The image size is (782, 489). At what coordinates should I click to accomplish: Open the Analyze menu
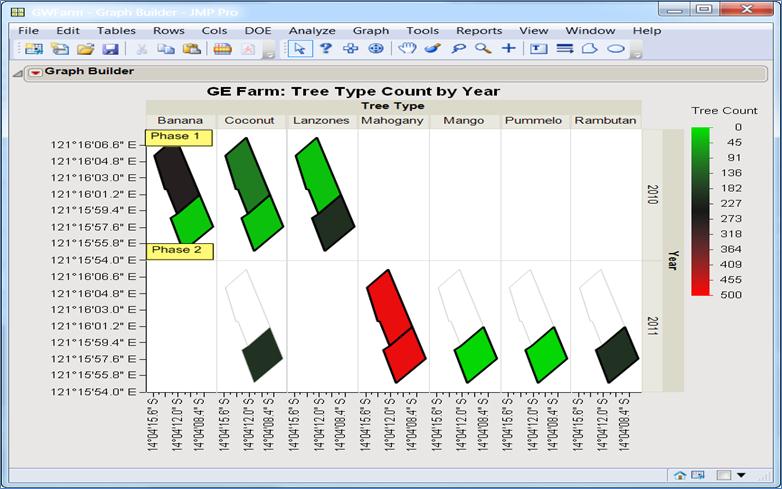click(x=312, y=30)
